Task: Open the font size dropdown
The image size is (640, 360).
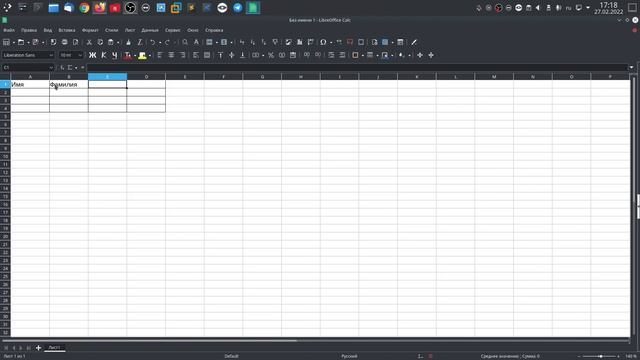Action: 80,55
